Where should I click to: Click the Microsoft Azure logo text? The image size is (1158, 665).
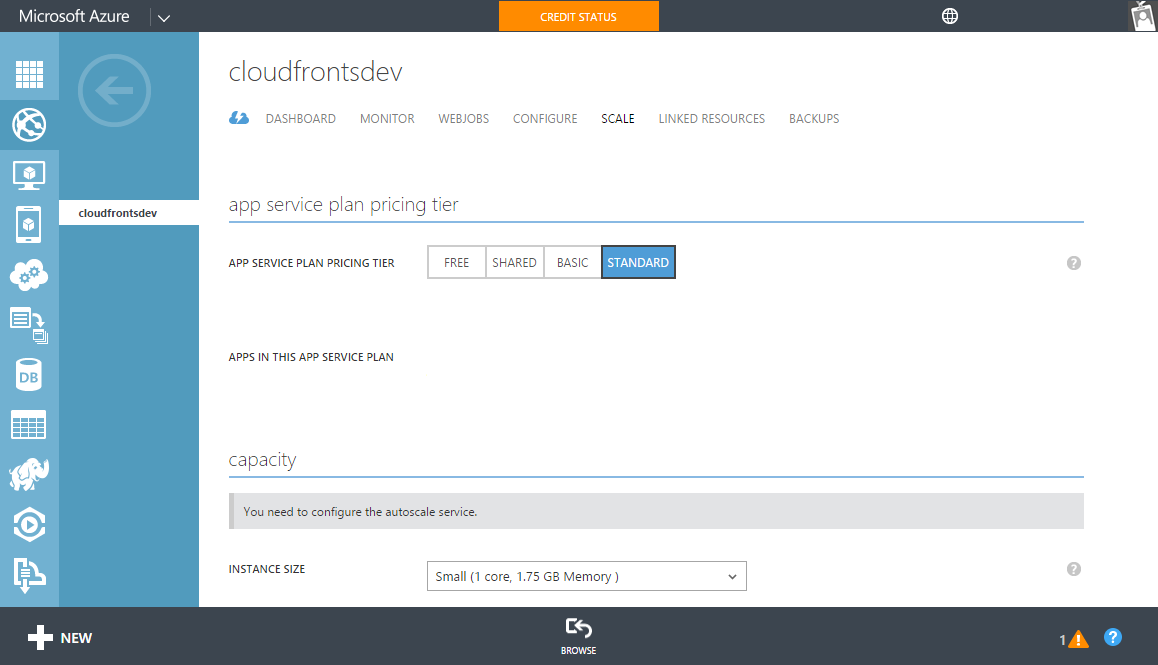(x=74, y=16)
